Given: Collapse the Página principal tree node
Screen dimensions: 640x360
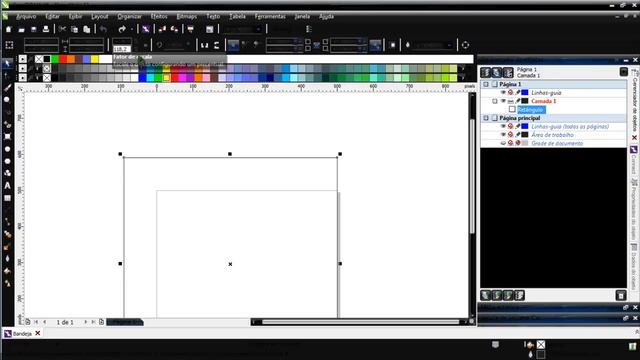Looking at the screenshot, I should [486, 118].
